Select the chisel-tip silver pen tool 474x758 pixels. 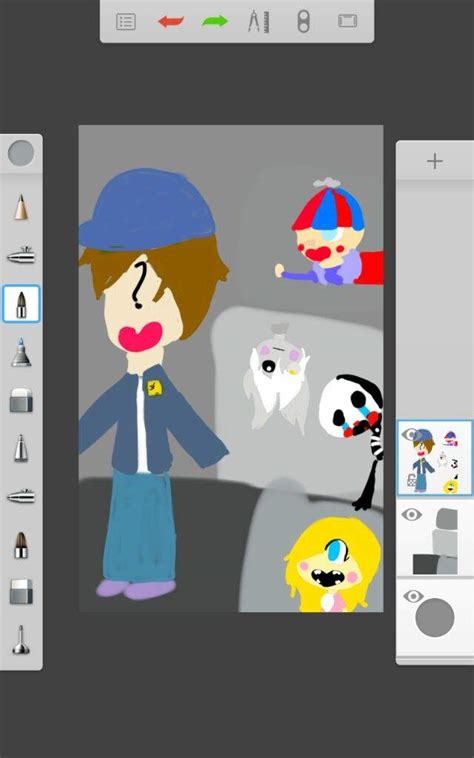[21, 448]
